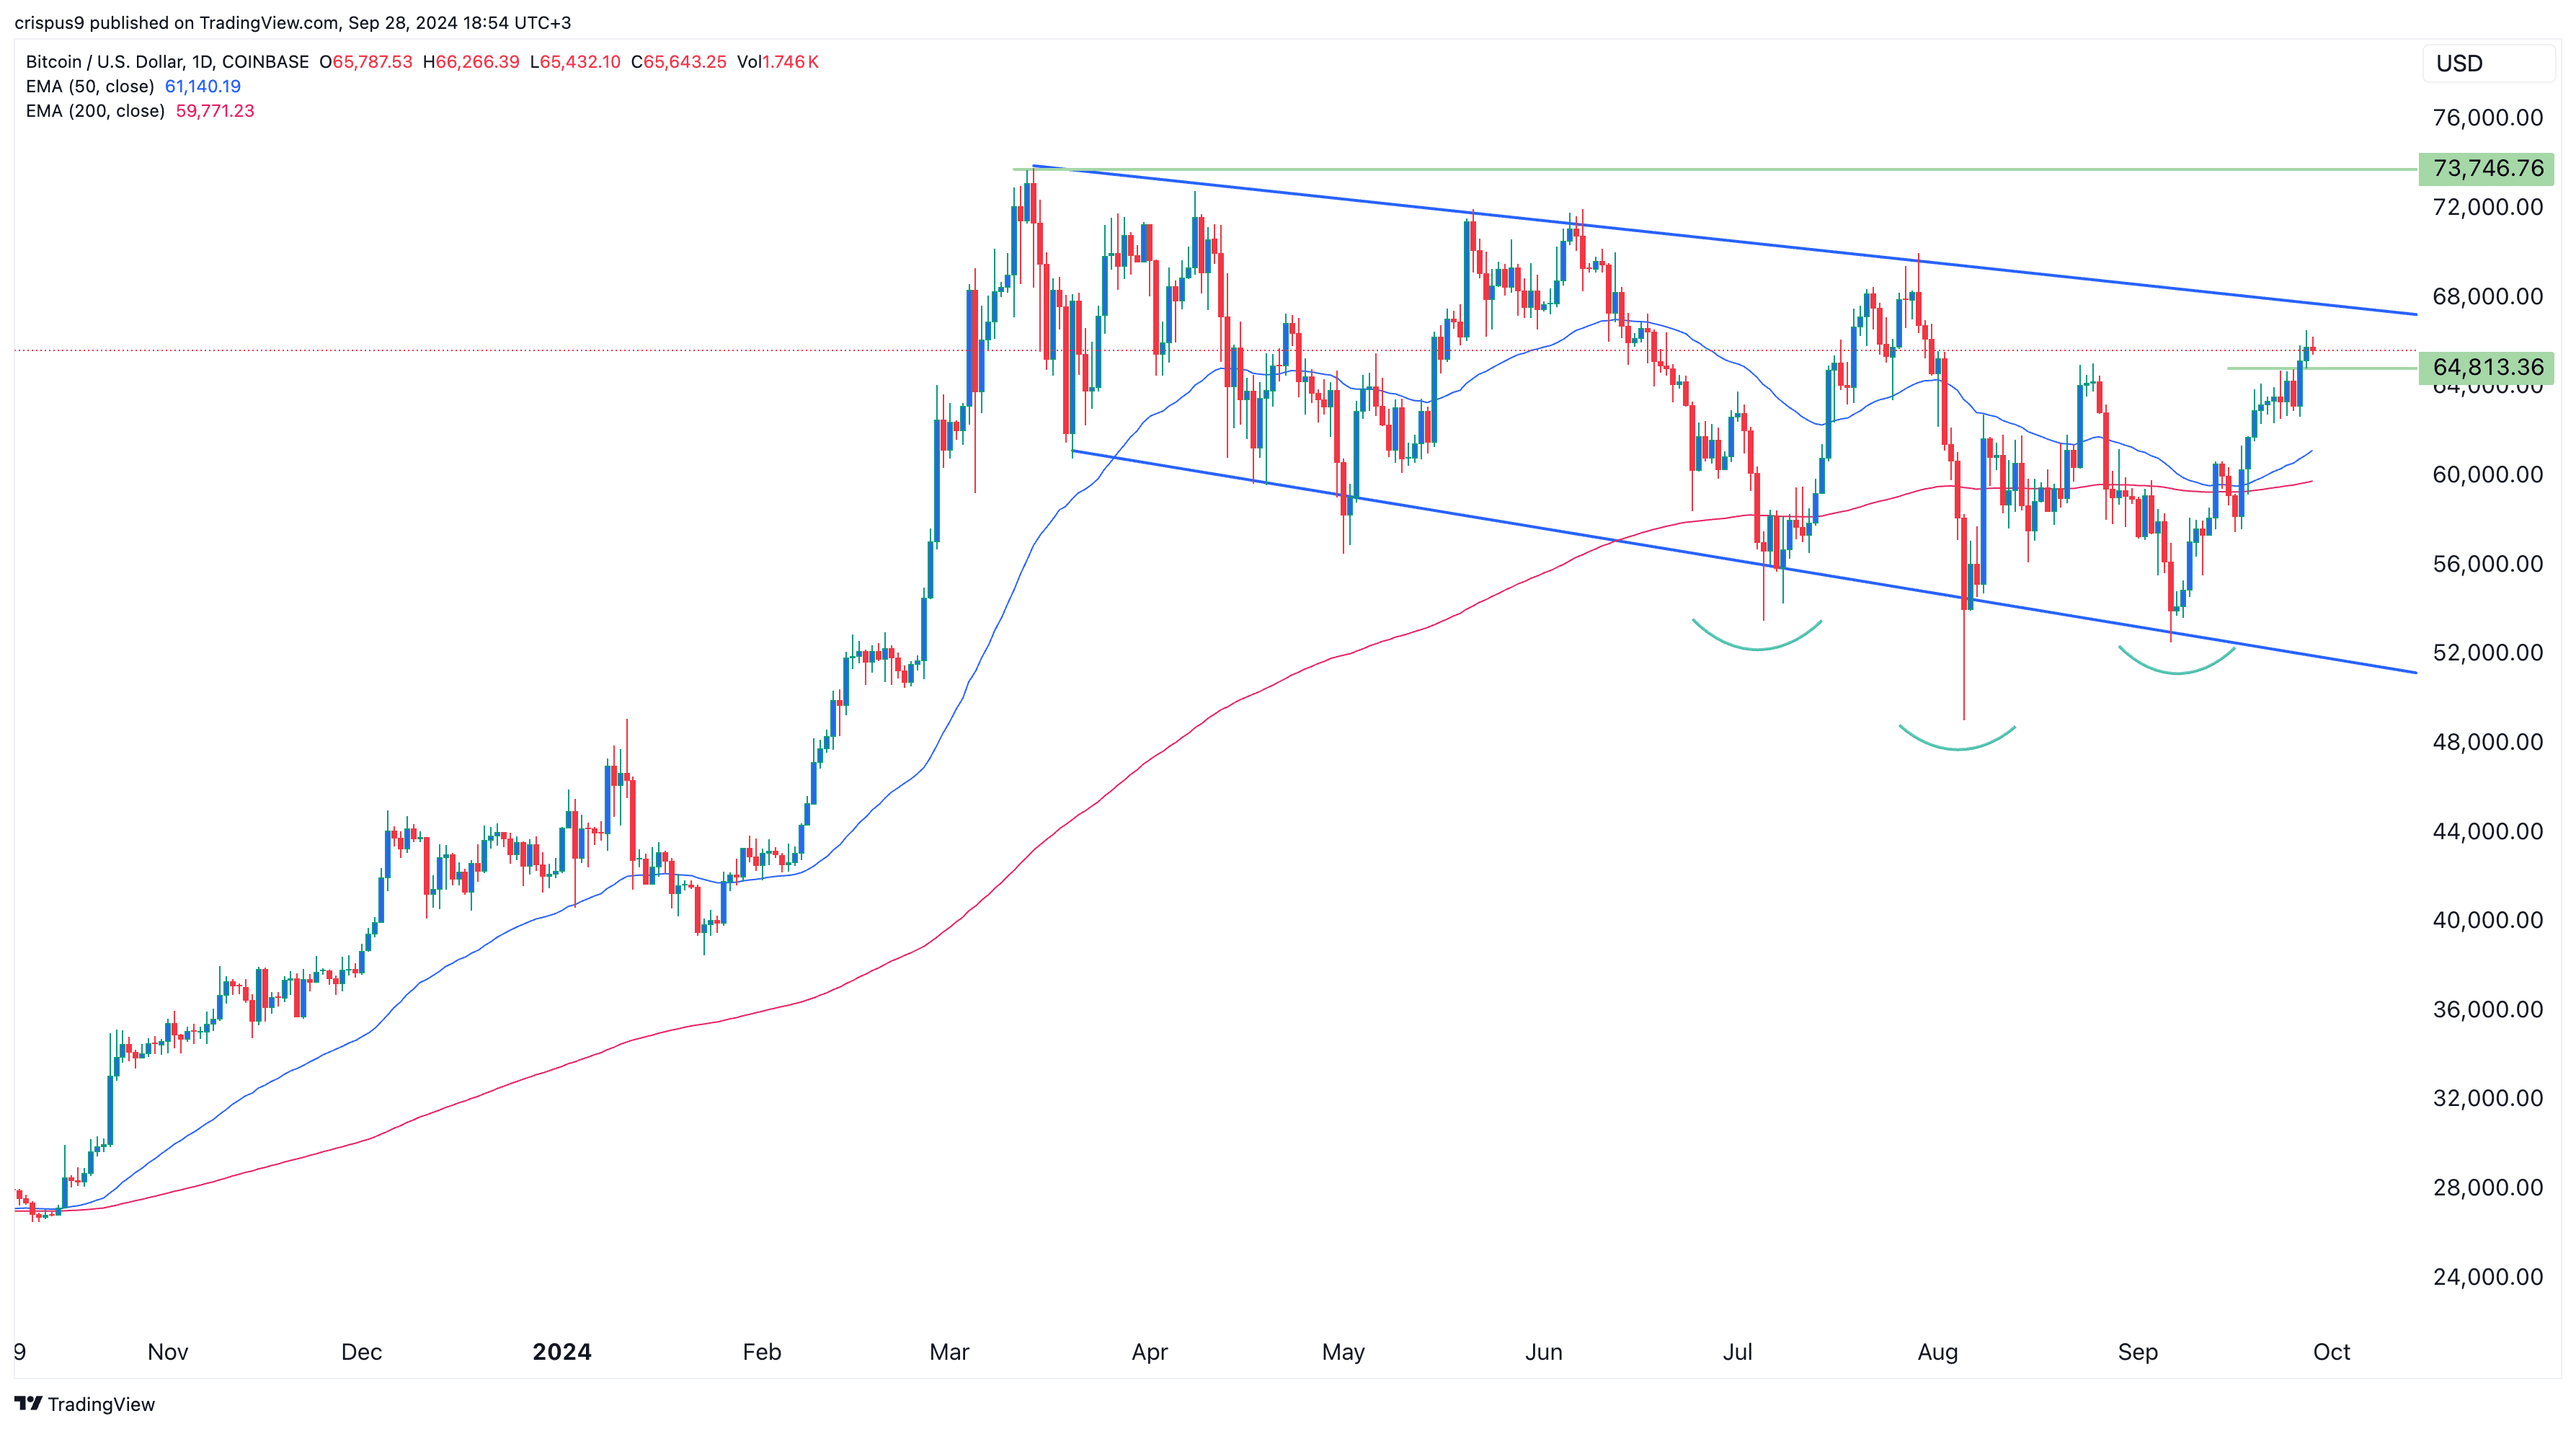Click the 59,771.23 EMA 200 value

point(215,111)
